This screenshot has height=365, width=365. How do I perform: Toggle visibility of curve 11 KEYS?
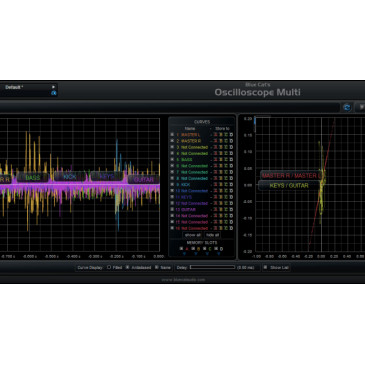(172, 197)
